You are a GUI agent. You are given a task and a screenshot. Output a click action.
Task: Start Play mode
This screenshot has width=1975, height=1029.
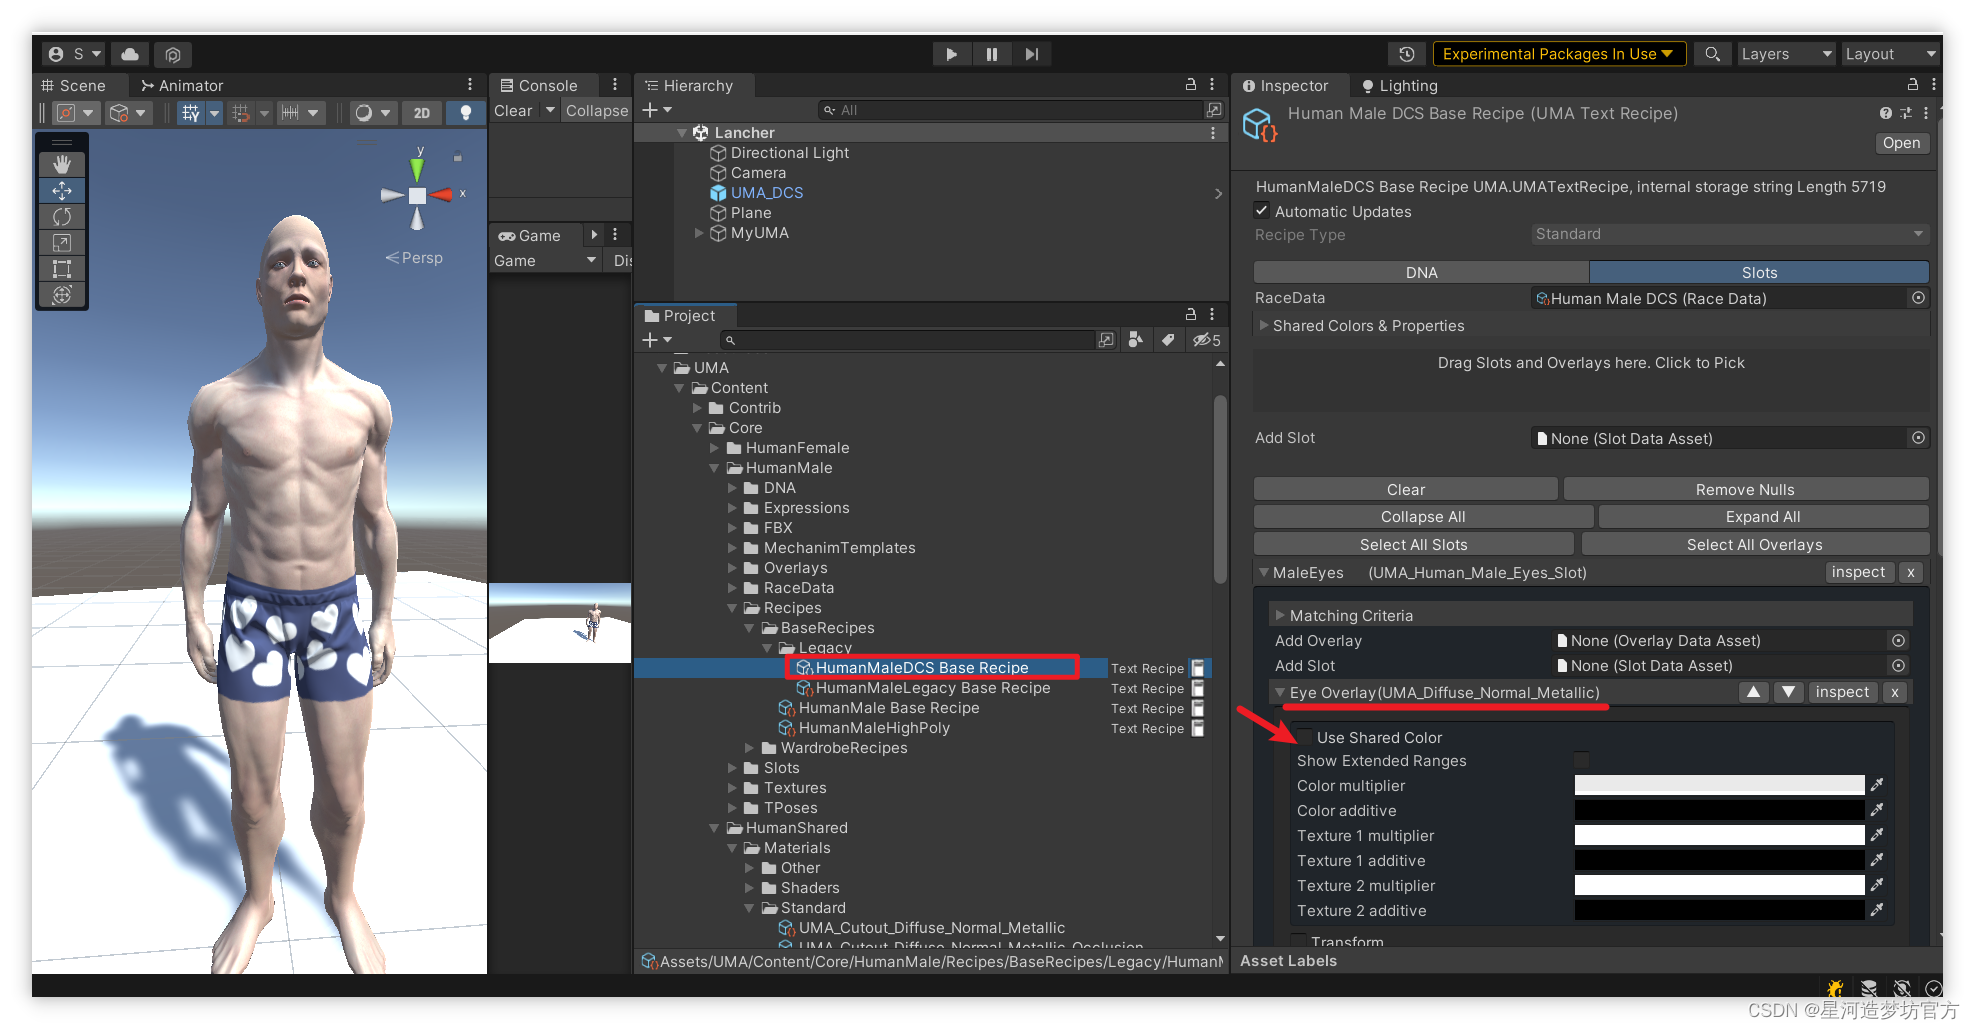951,54
